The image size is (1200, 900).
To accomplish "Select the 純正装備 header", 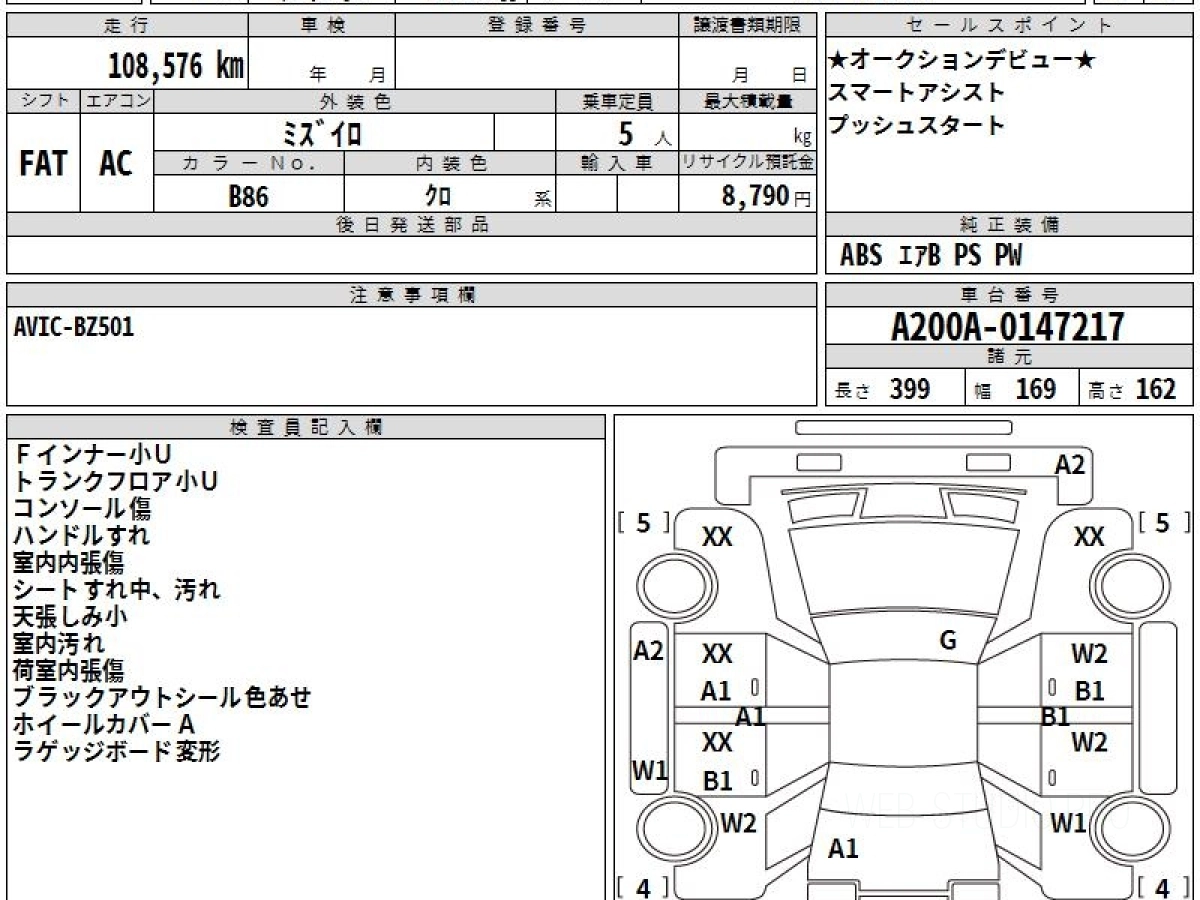I will (x=1009, y=225).
